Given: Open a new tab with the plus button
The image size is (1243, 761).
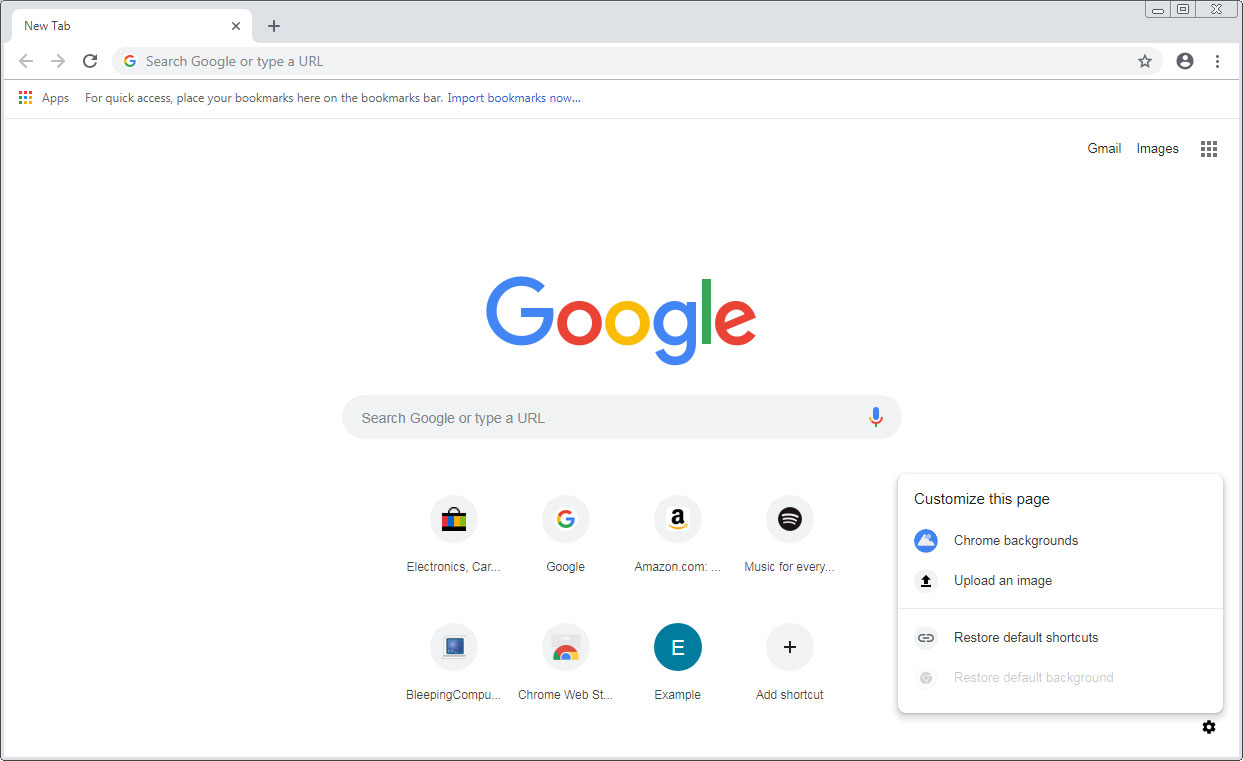Looking at the screenshot, I should coord(274,26).
